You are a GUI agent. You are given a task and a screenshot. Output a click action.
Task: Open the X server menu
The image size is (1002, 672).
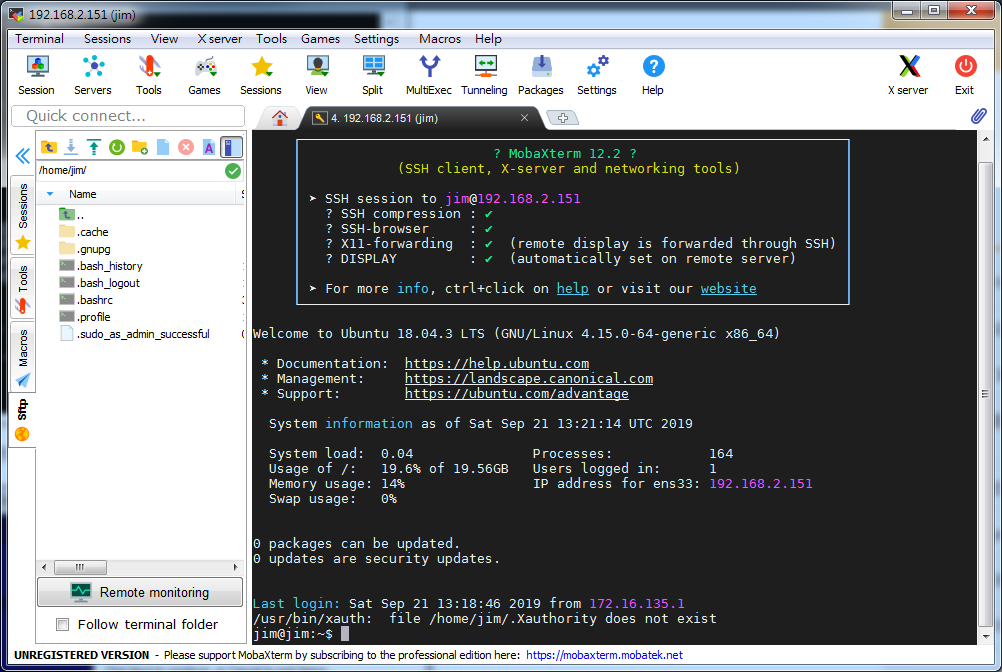click(x=220, y=39)
